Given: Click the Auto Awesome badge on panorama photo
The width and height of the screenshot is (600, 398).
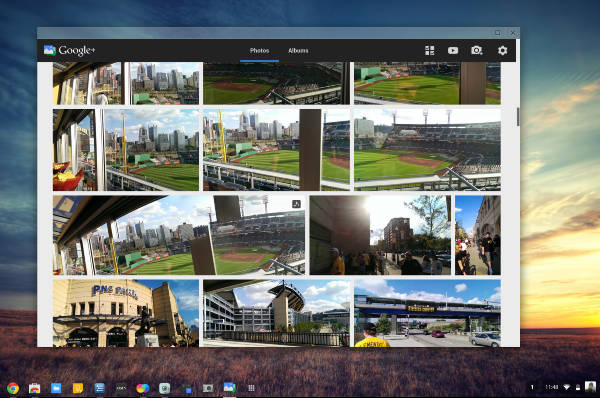Looking at the screenshot, I should (297, 204).
